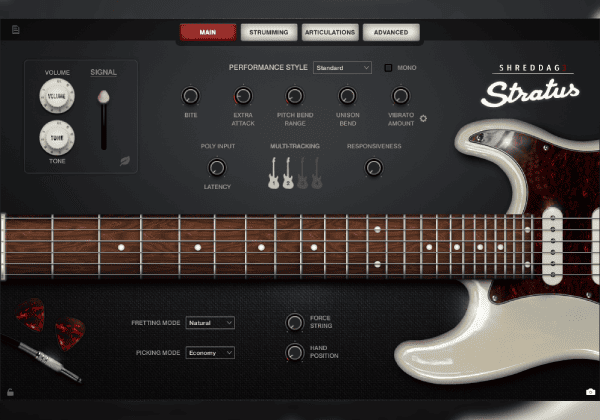
Task: Click the Unison Bend knob
Action: 347,96
